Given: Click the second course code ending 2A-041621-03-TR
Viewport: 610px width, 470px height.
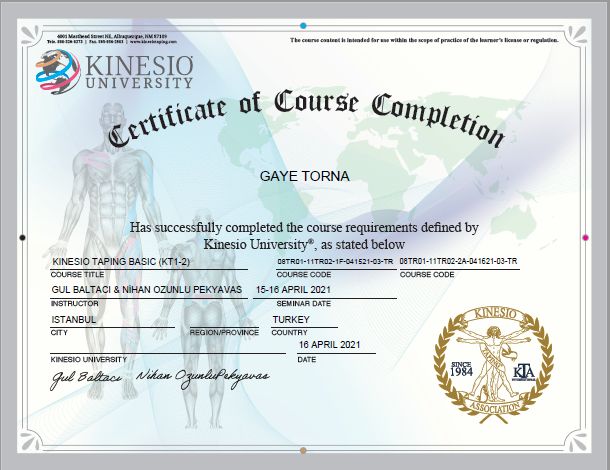Looking at the screenshot, I should (x=458, y=261).
